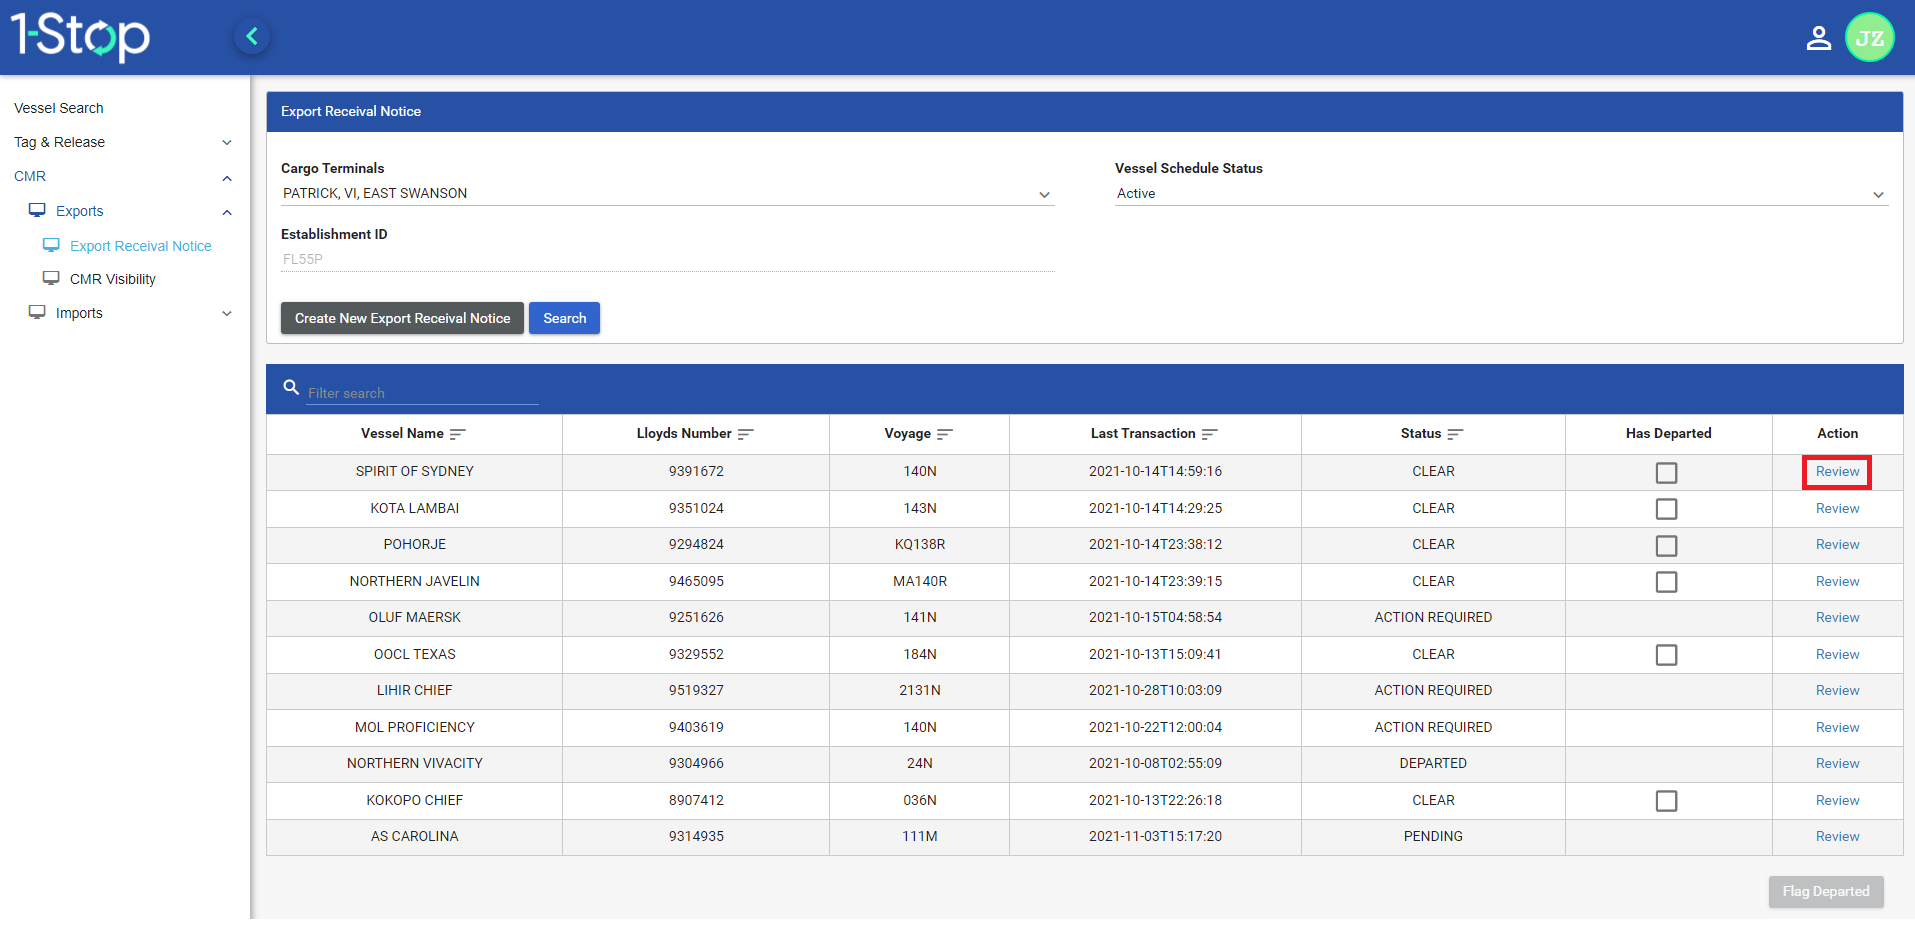Open the user profile person icon

[1818, 38]
